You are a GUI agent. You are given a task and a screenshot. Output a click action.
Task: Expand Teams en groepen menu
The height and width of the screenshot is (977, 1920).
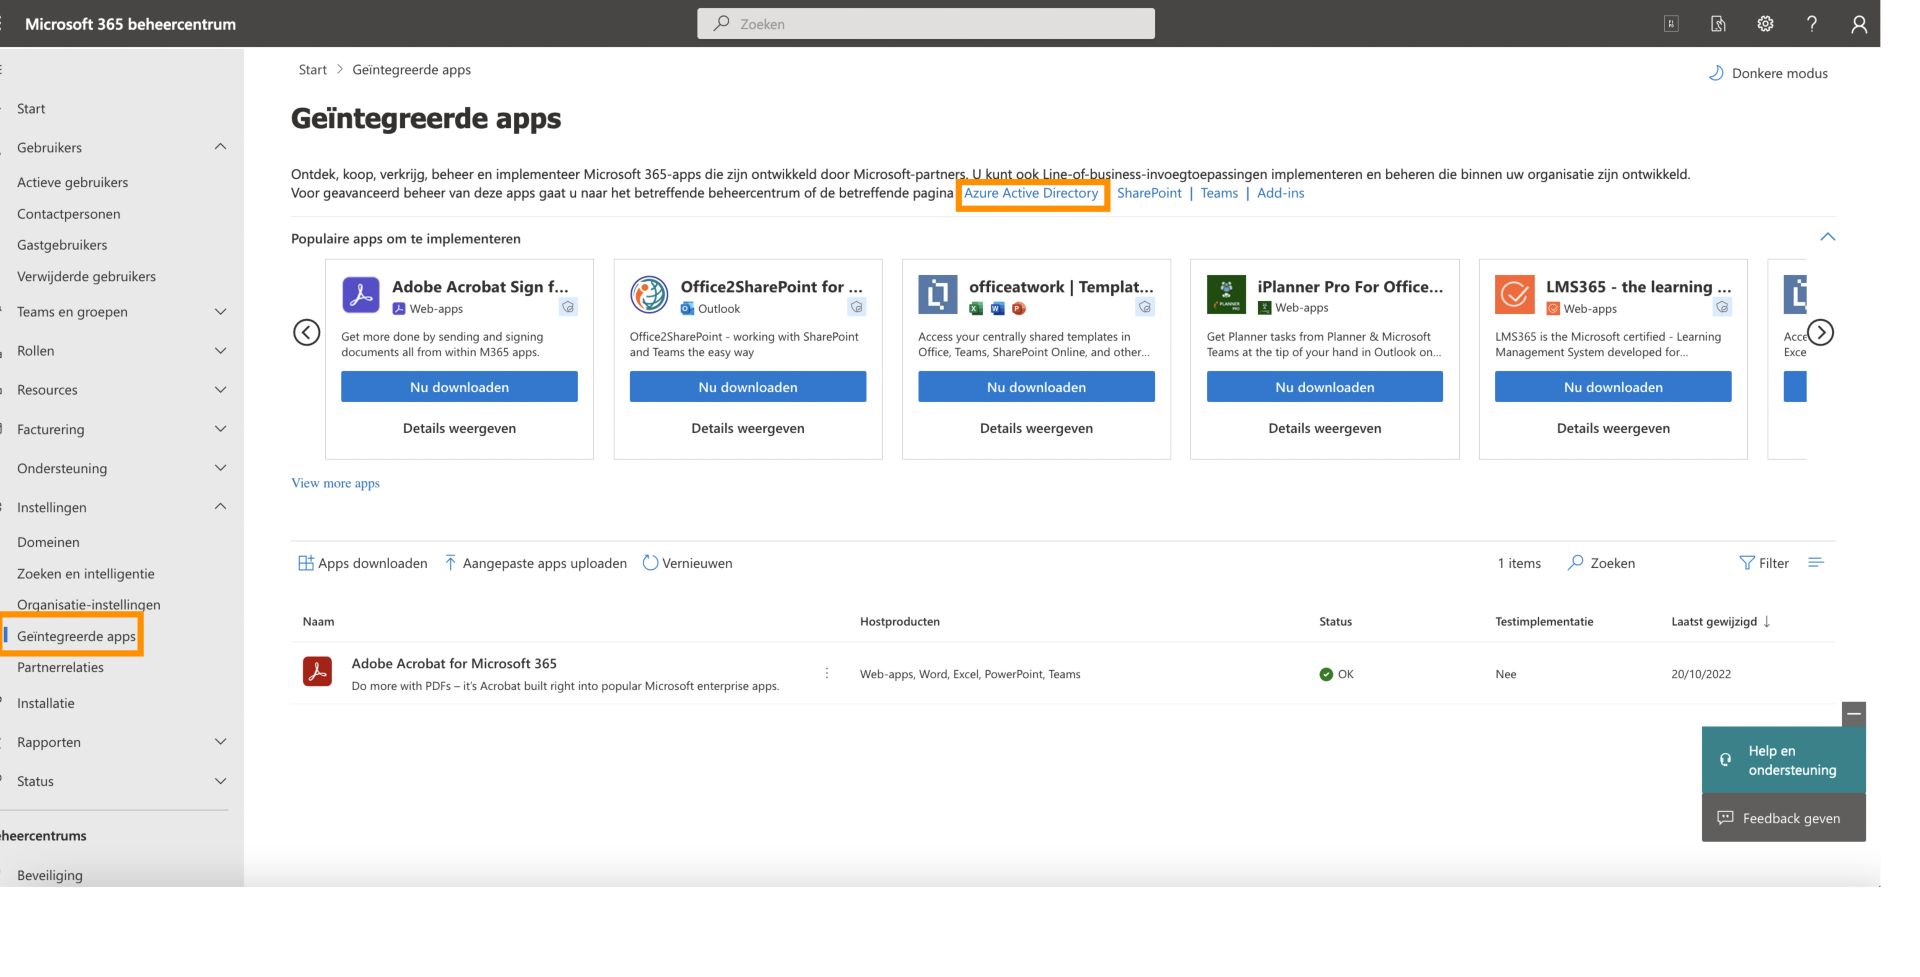221,312
